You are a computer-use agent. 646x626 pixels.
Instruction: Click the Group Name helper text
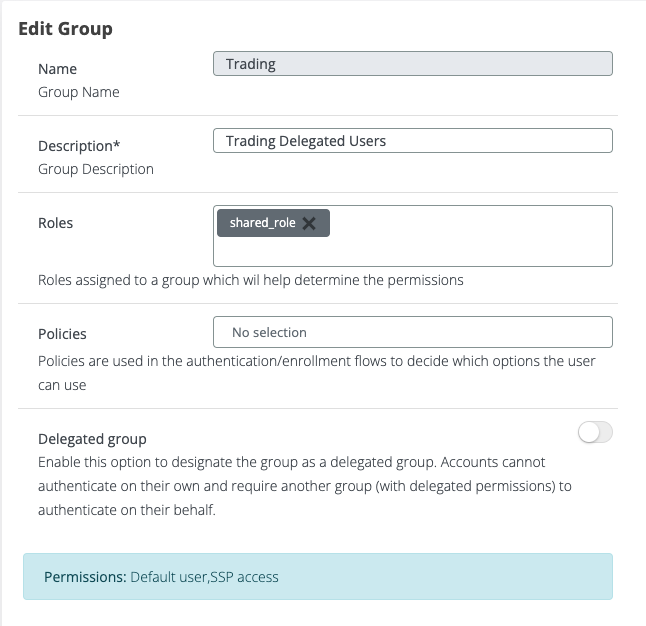78,92
